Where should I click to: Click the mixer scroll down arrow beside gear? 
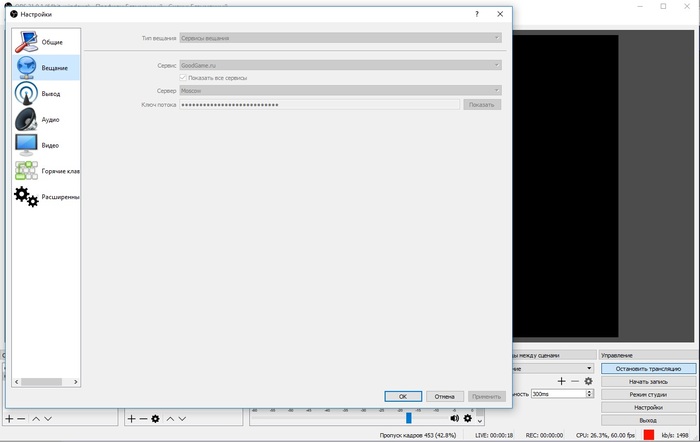click(480, 421)
